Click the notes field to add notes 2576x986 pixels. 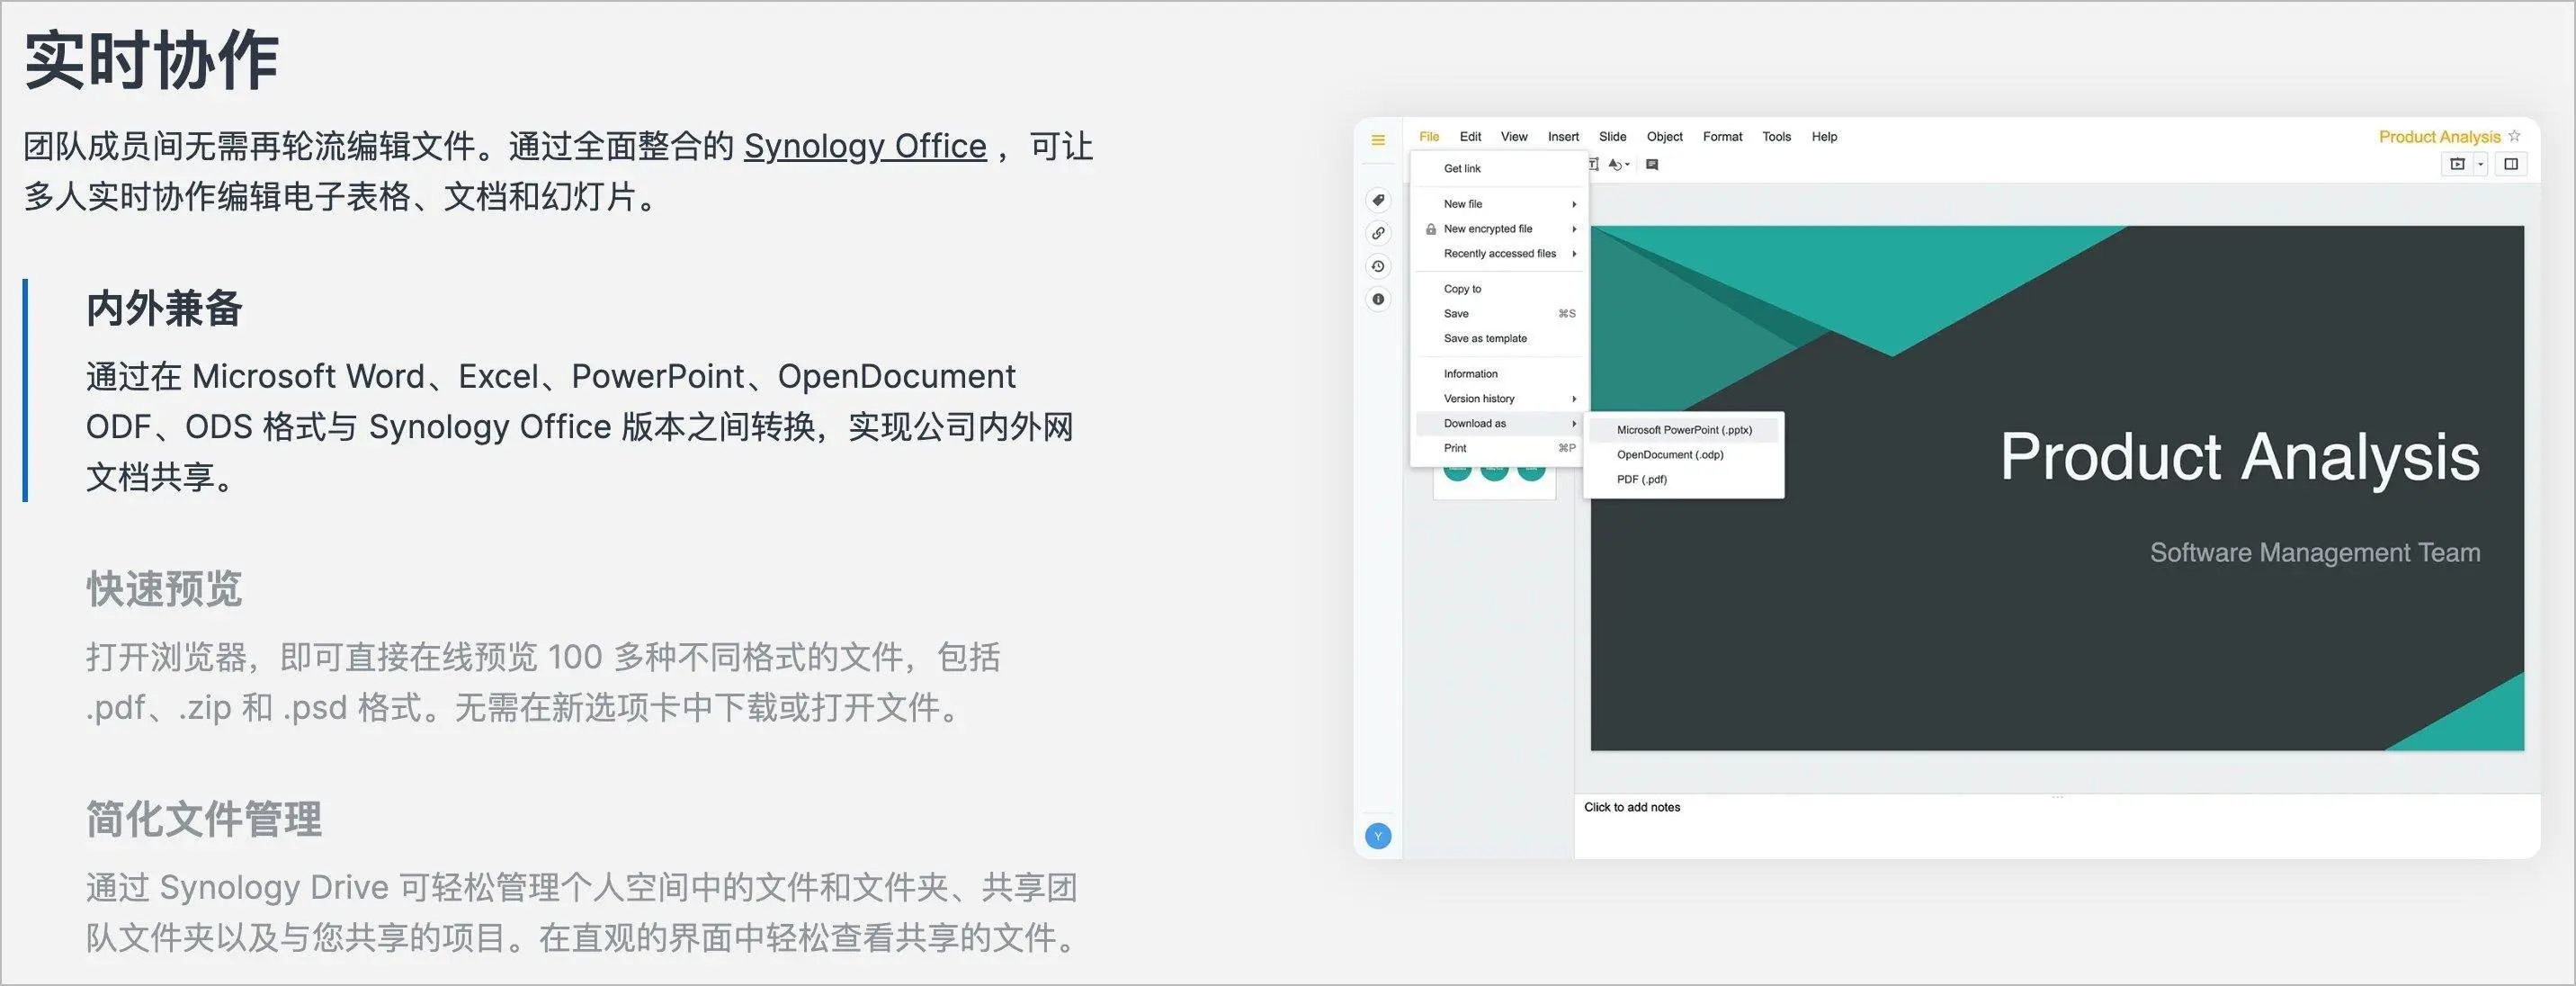tap(1632, 807)
